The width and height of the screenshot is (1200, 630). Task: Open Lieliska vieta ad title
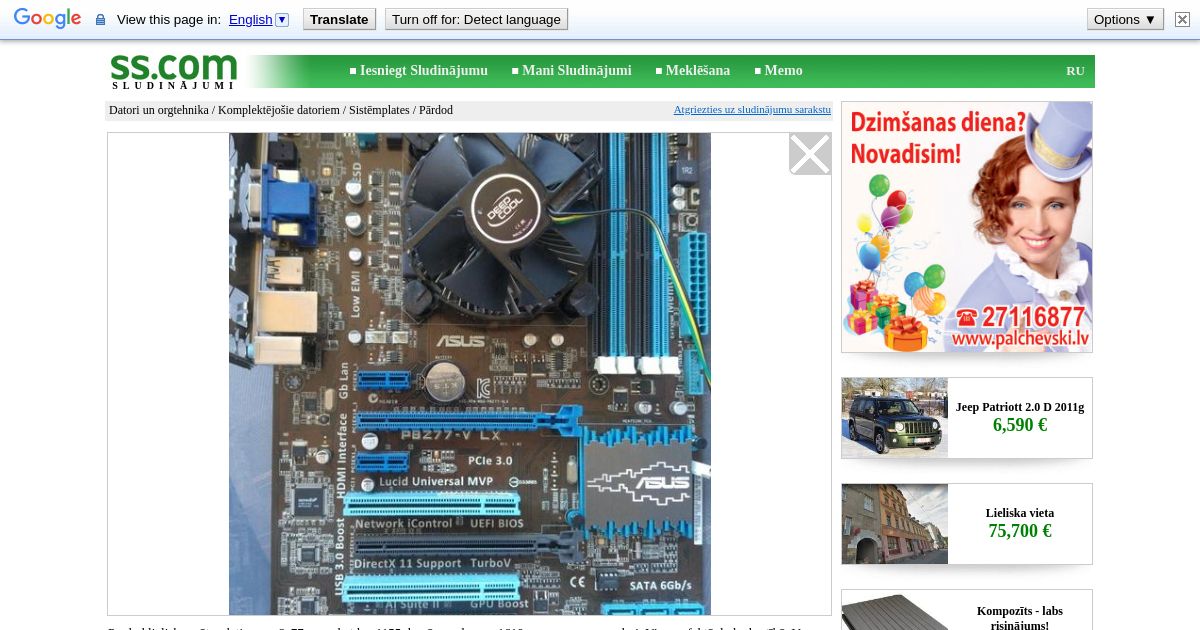point(1020,513)
